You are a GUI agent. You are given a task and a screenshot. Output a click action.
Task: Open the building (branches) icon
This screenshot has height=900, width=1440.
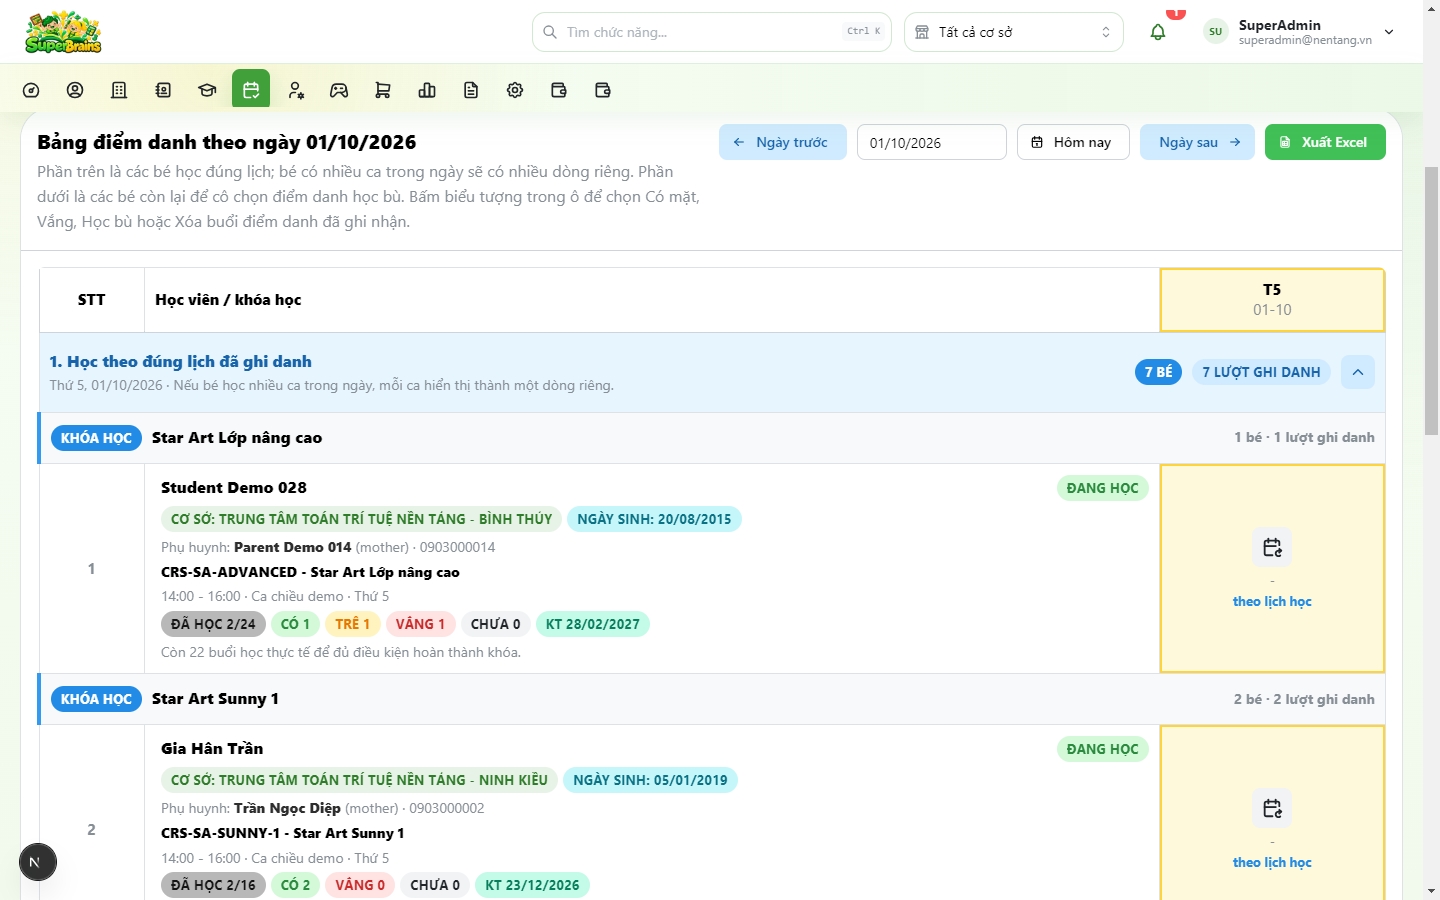coord(119,90)
